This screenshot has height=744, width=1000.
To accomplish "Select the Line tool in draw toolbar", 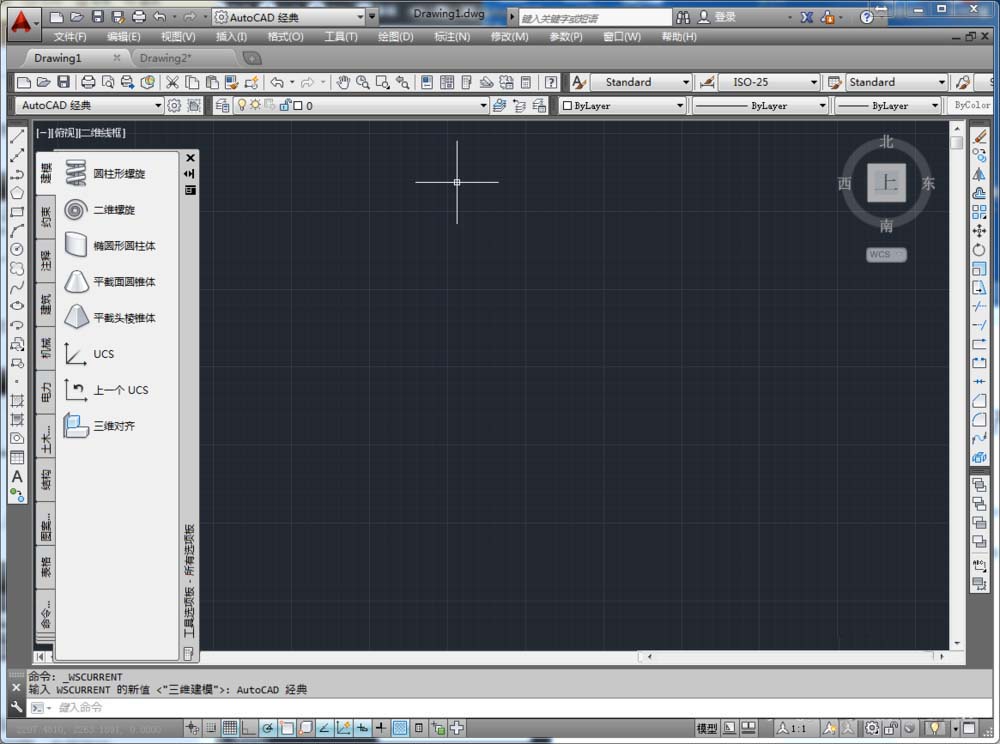I will tap(17, 136).
